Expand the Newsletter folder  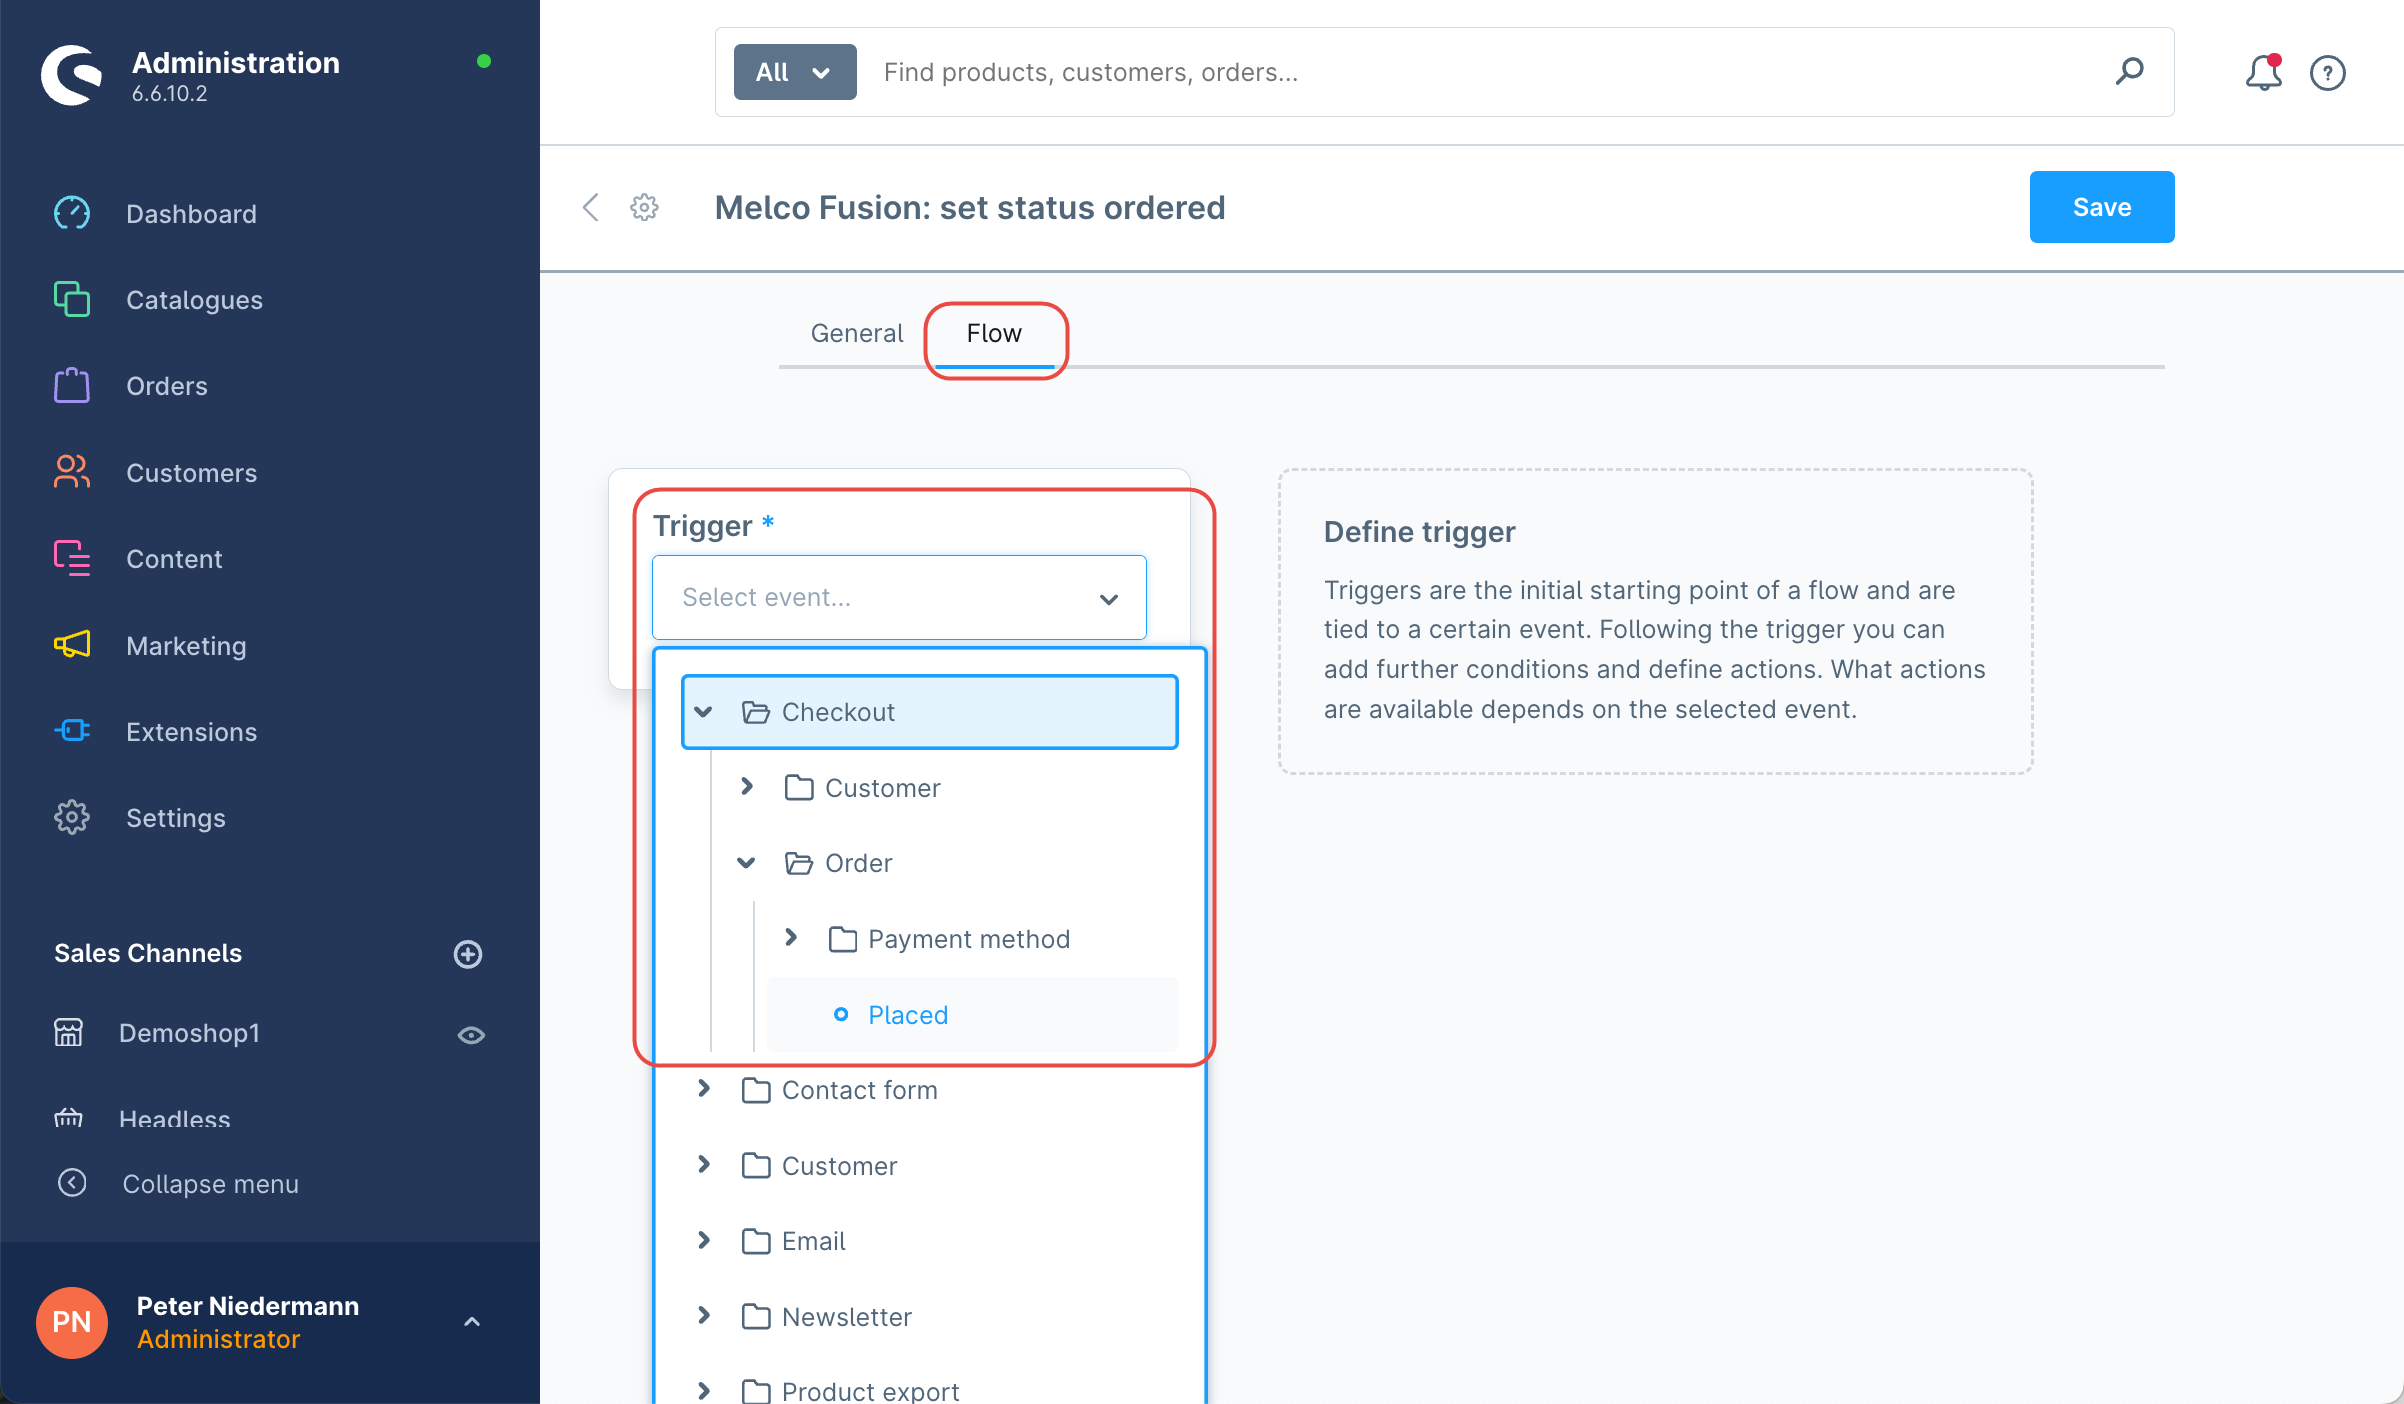coord(704,1316)
